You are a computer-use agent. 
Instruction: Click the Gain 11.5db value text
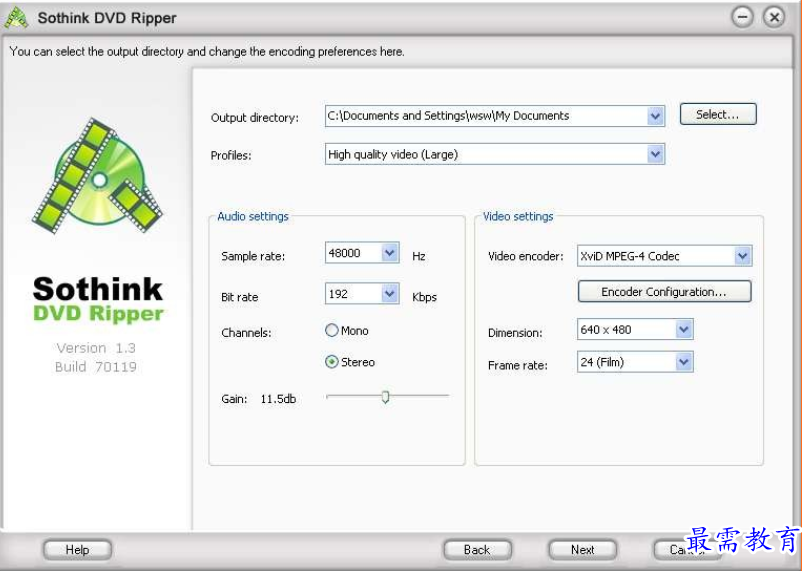tap(278, 399)
